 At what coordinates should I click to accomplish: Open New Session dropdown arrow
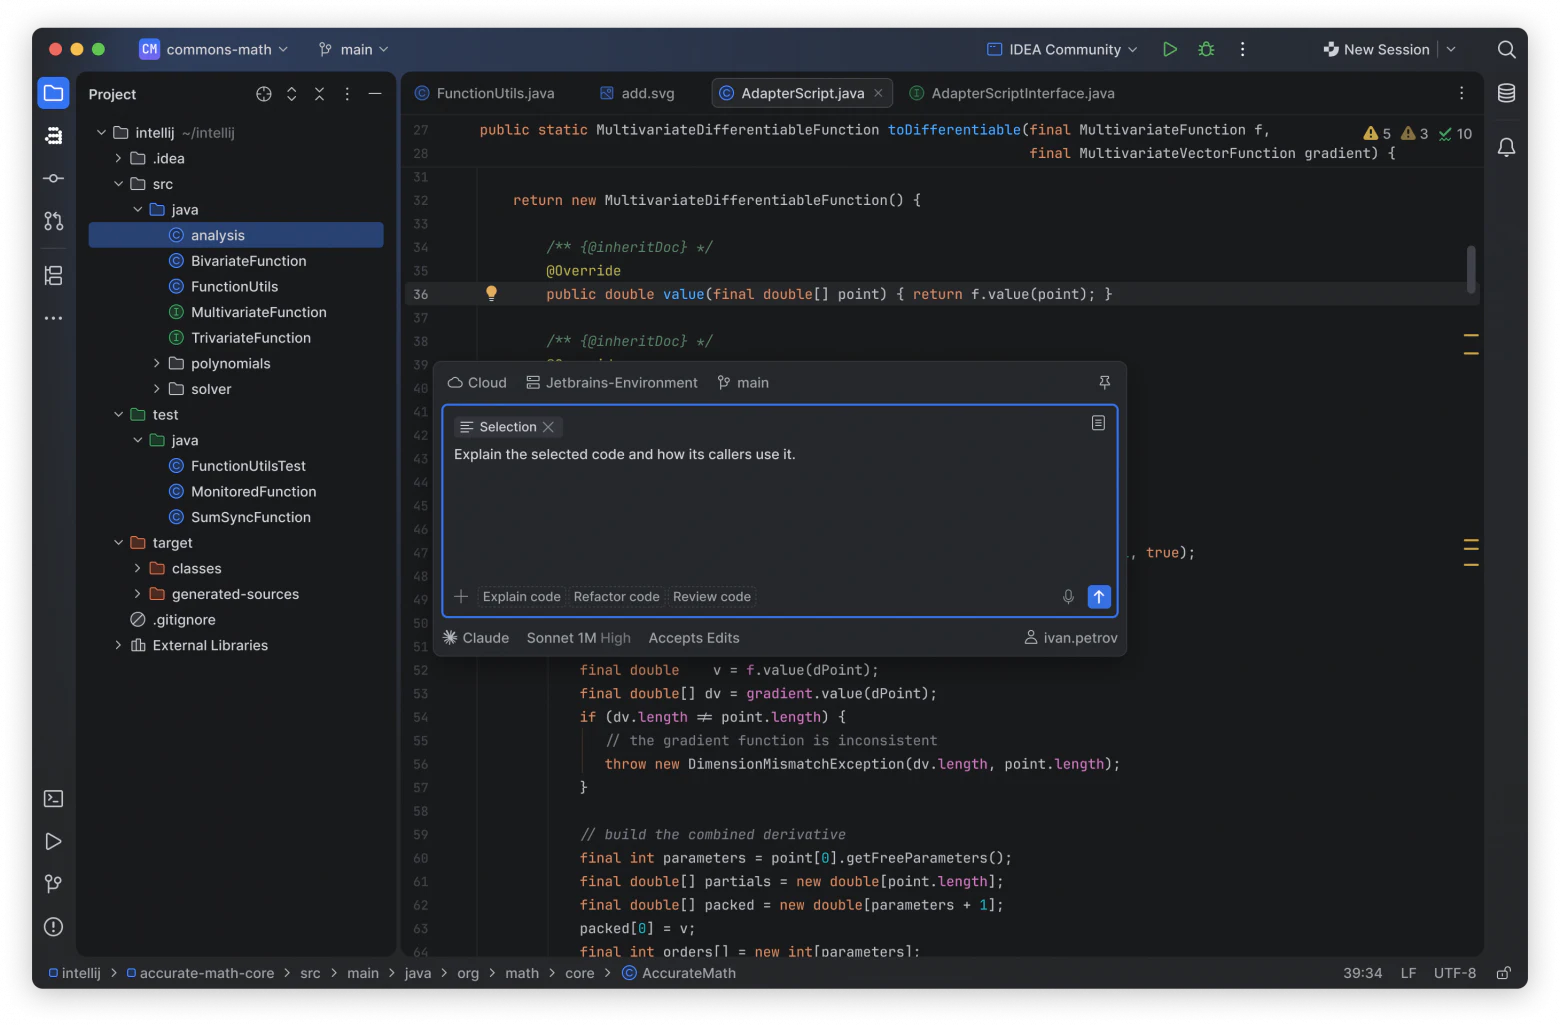[1451, 49]
